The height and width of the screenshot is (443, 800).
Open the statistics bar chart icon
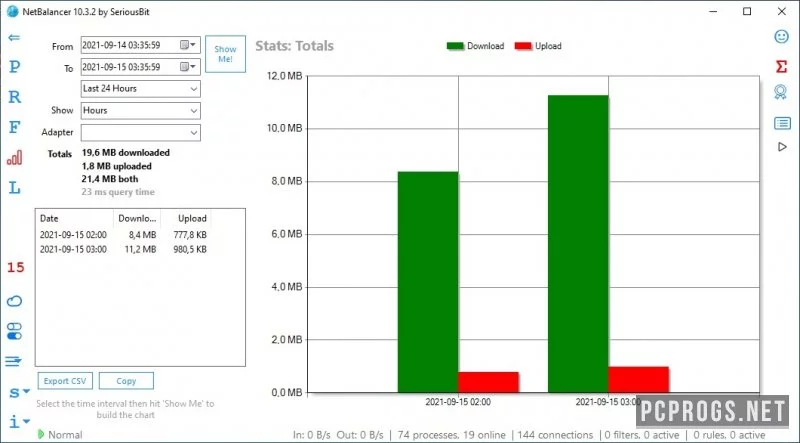(15, 157)
